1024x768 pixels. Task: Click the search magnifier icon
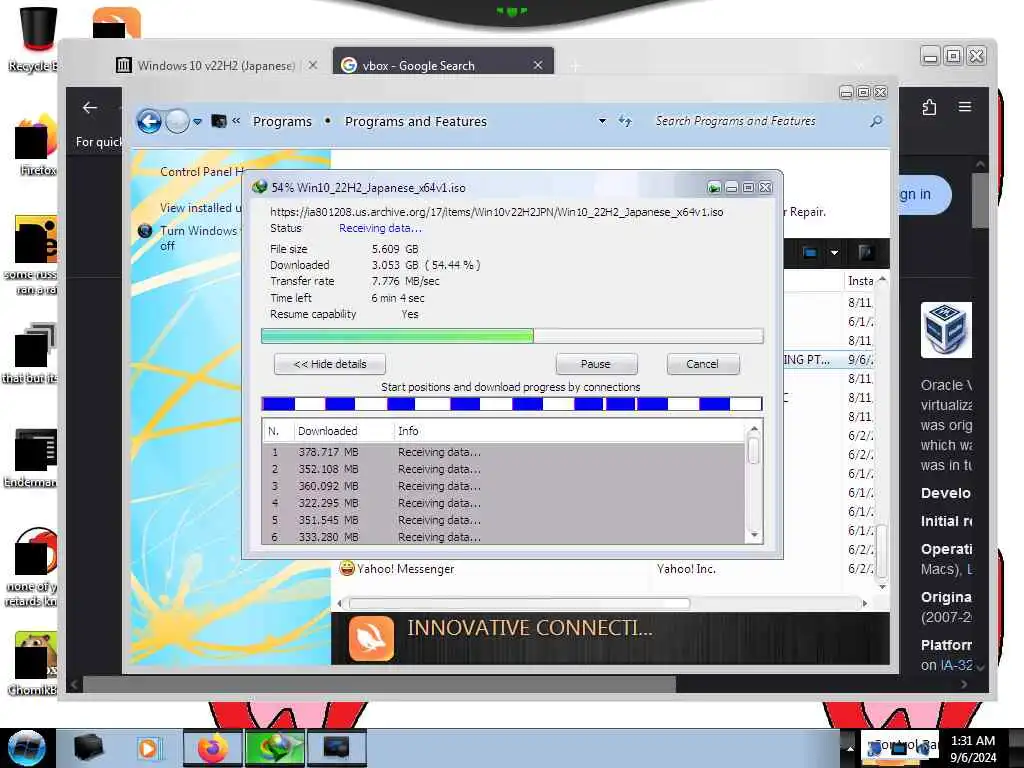click(876, 121)
